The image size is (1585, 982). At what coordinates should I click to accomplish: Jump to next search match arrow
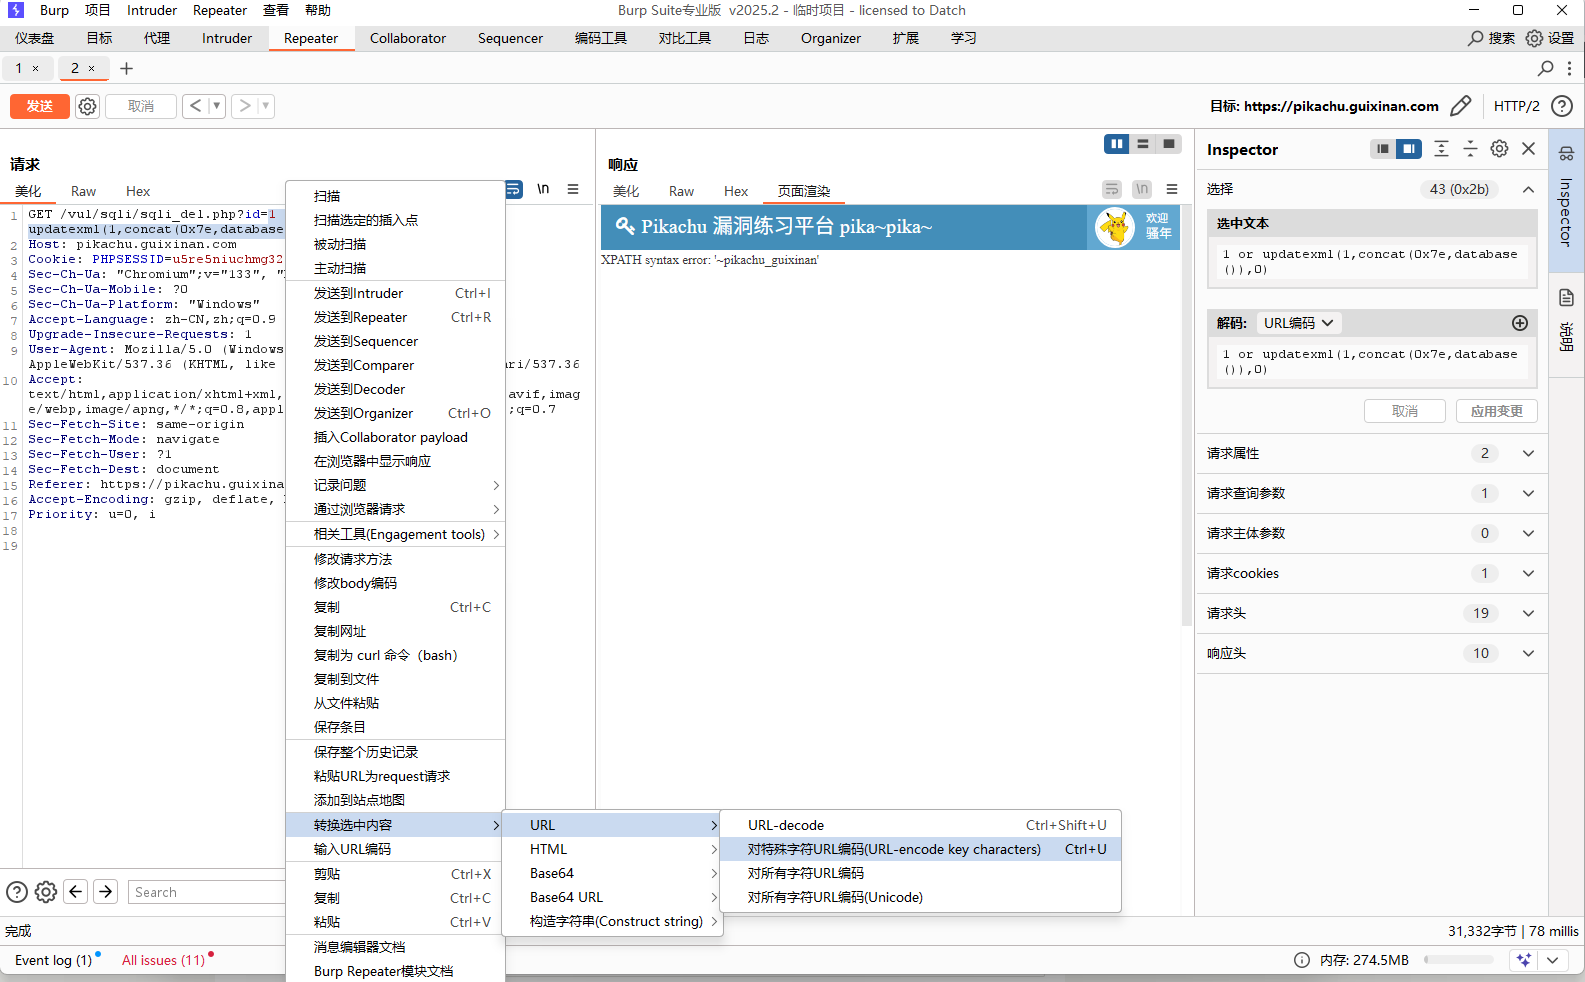point(106,891)
